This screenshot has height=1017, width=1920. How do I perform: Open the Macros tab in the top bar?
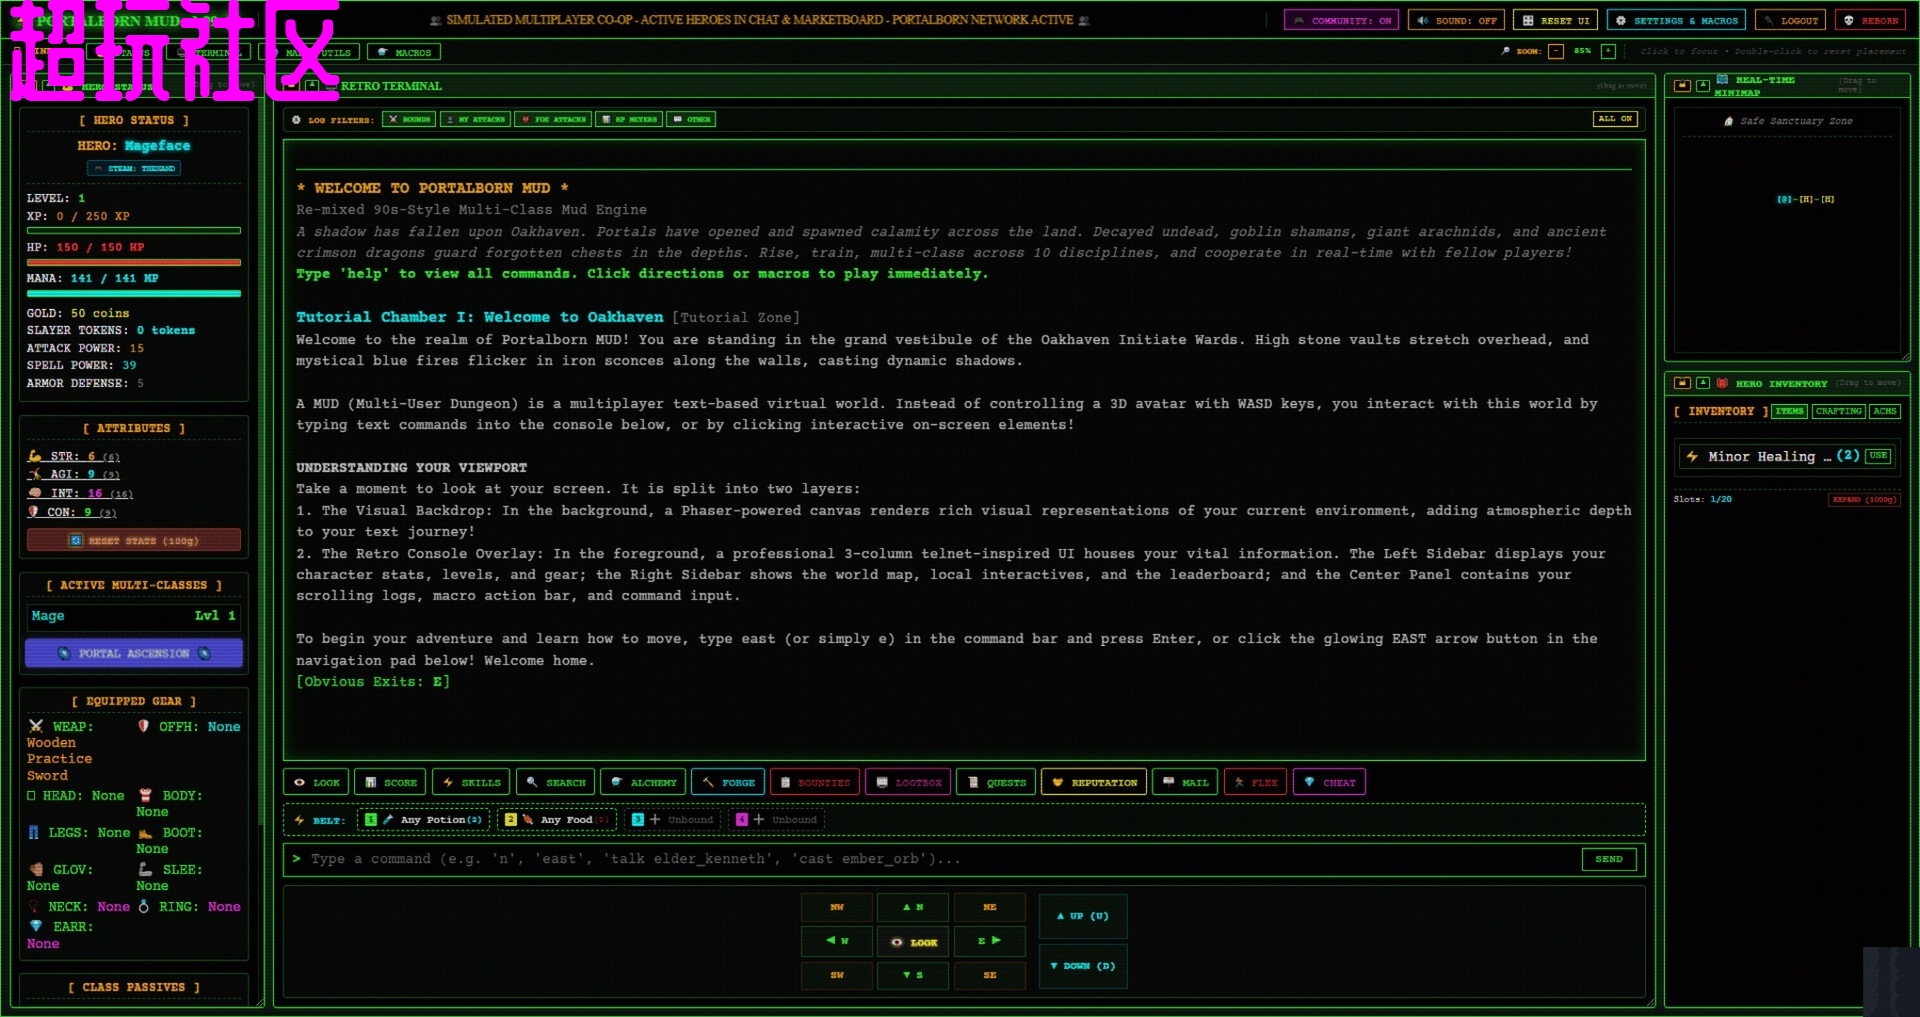coord(404,52)
